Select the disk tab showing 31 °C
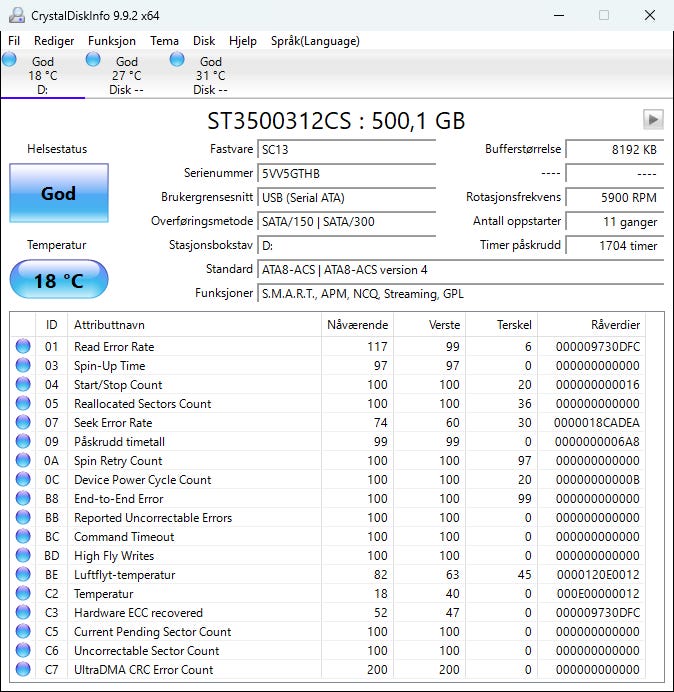 pyautogui.click(x=211, y=75)
